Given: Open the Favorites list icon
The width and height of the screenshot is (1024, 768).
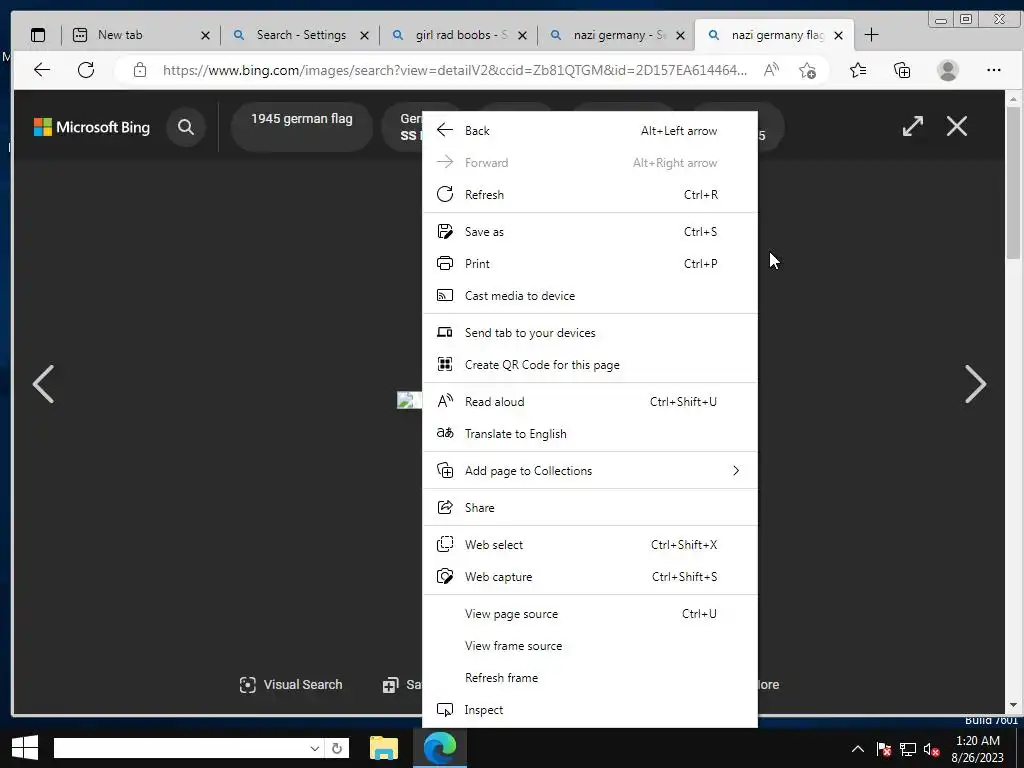Looking at the screenshot, I should pos(858,70).
